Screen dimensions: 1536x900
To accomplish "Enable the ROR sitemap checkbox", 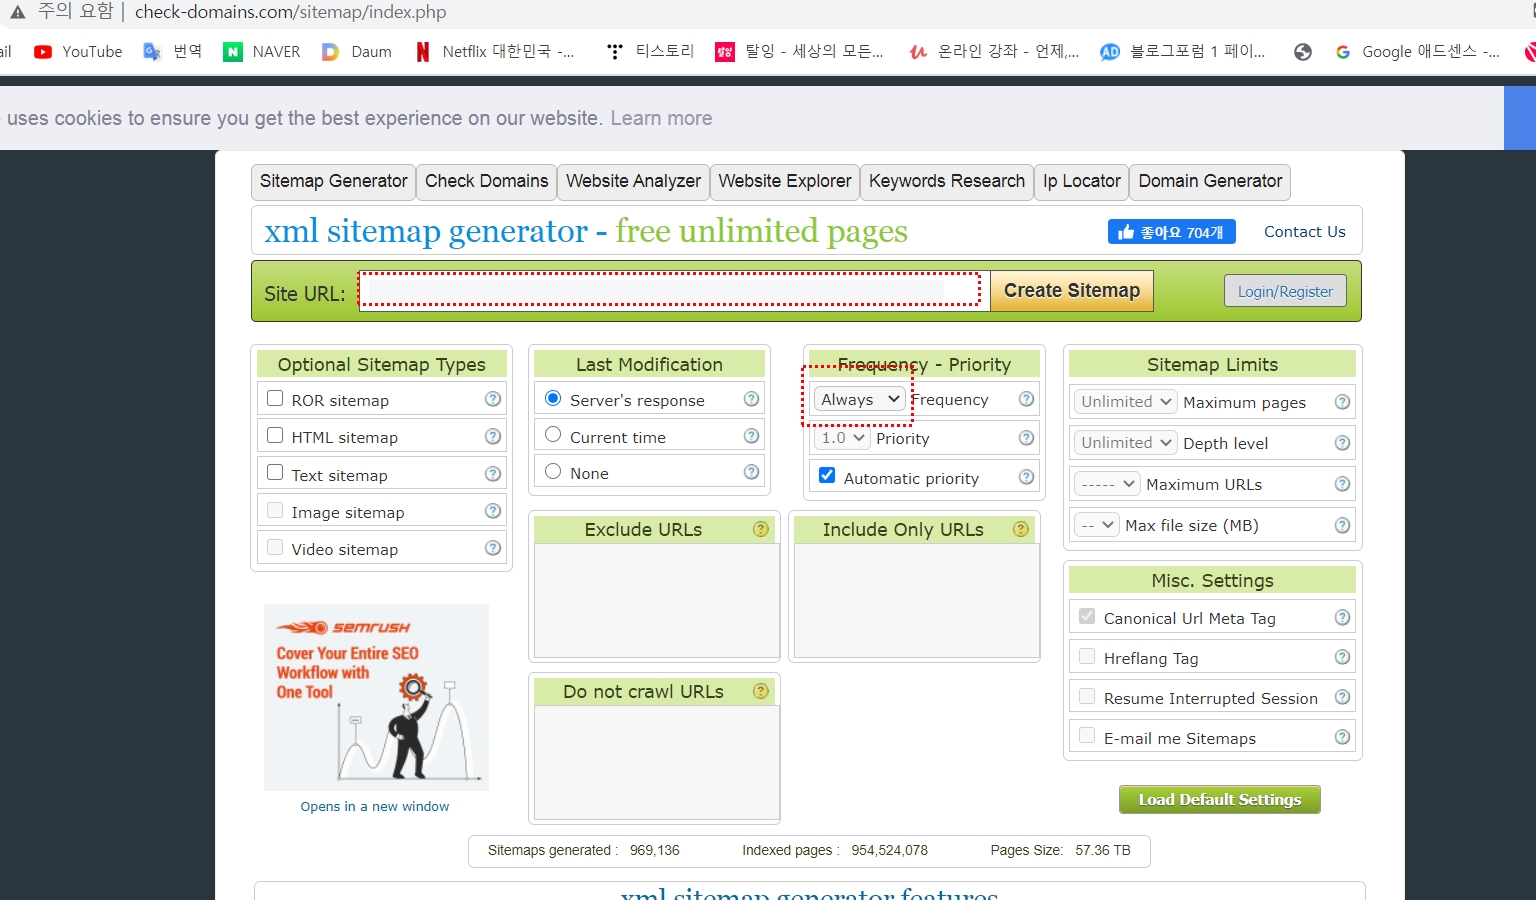I will pos(275,398).
